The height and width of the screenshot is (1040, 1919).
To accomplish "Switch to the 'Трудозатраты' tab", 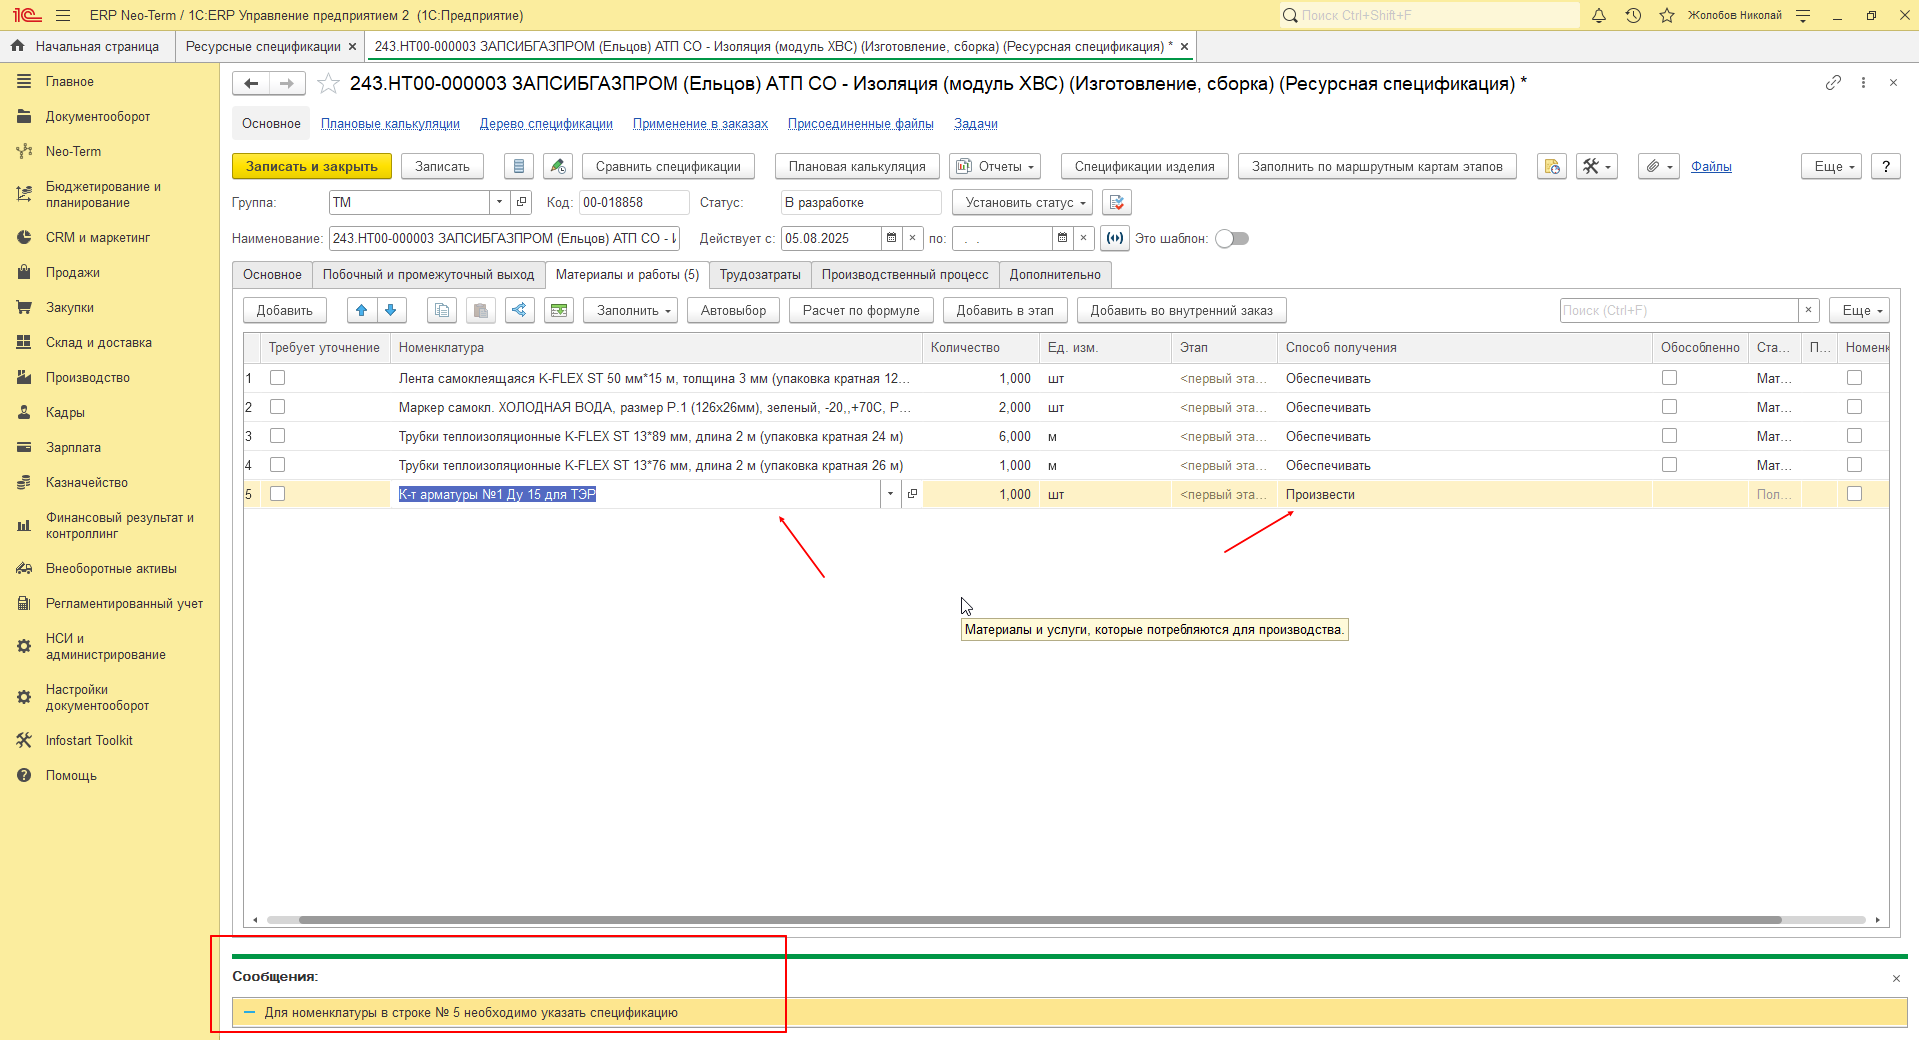I will pos(760,275).
